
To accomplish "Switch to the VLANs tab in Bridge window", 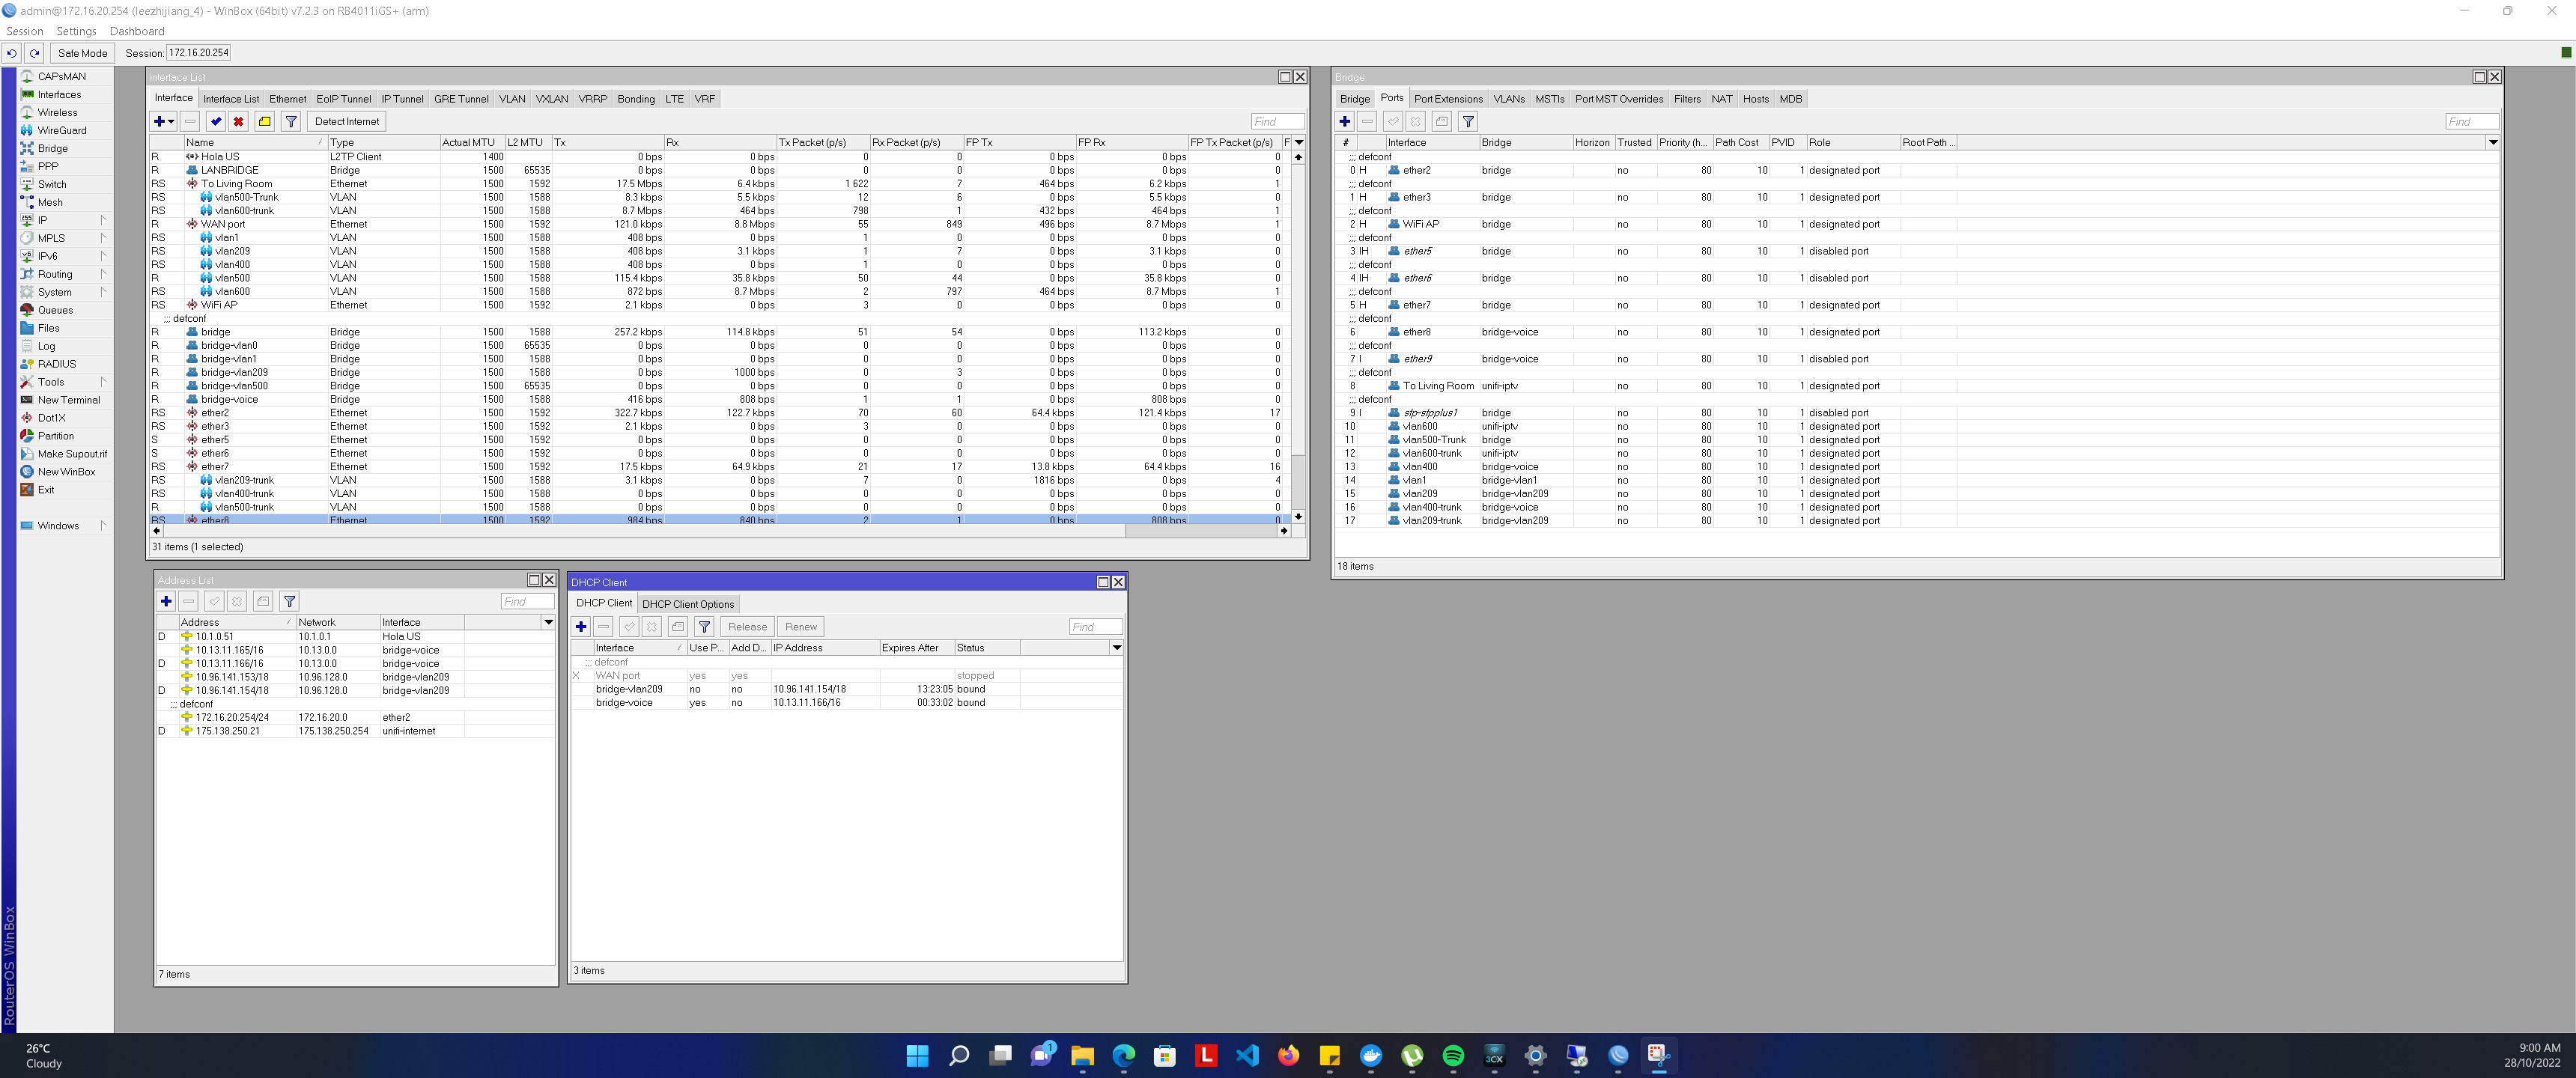I will [x=1509, y=99].
